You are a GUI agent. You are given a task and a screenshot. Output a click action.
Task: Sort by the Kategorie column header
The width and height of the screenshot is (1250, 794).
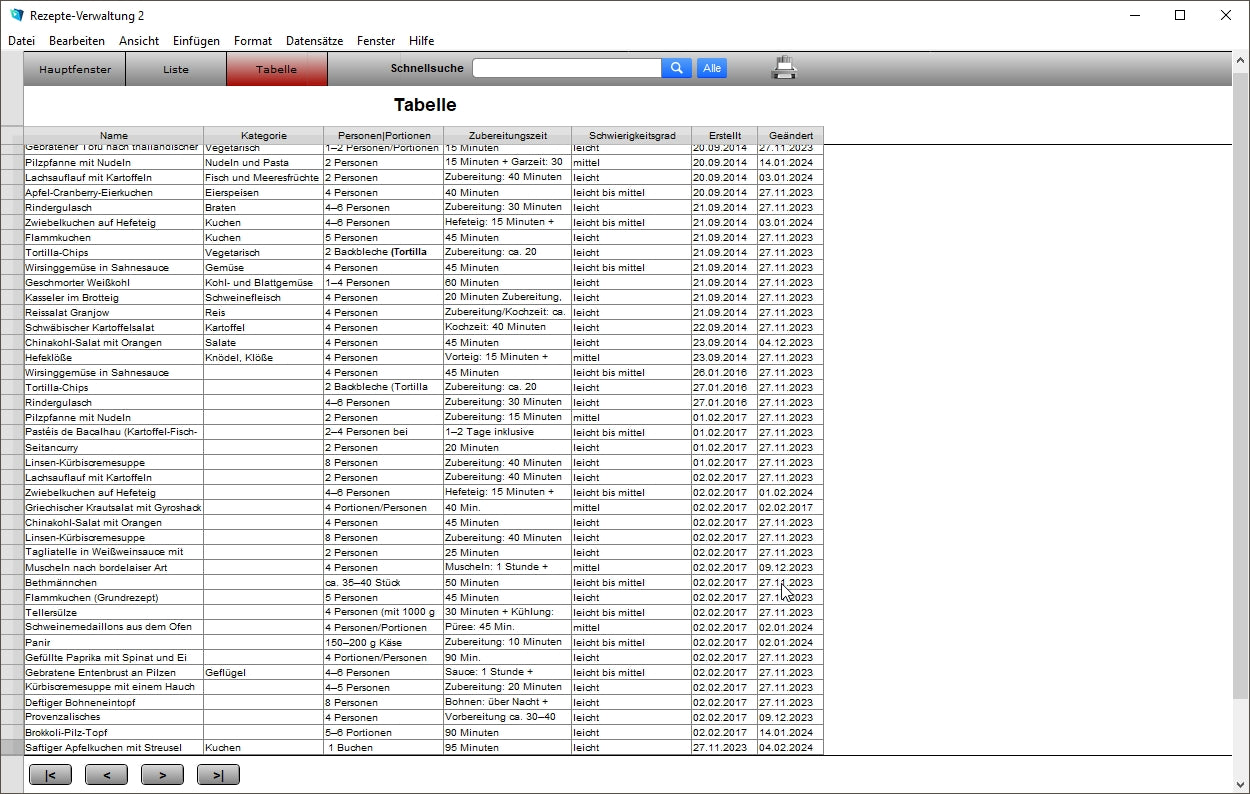263,135
